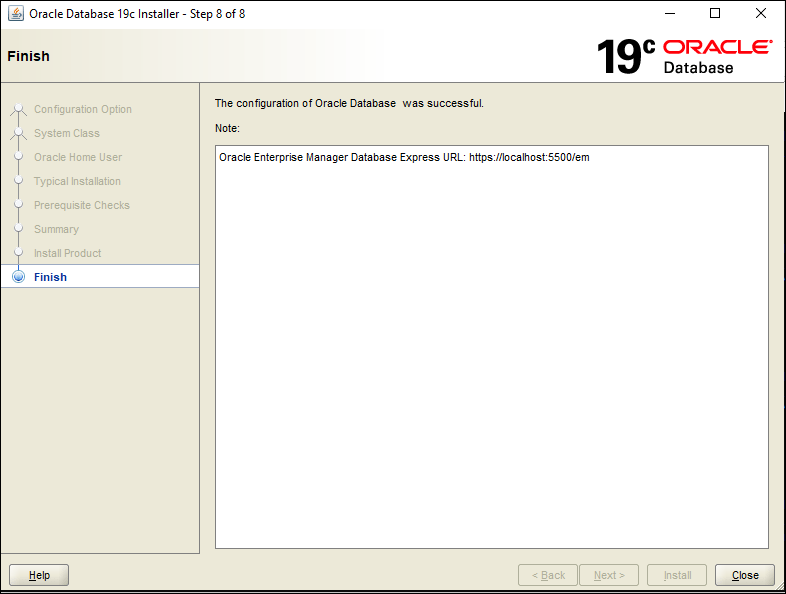Viewport: 786px width, 594px height.
Task: Click the Java installer icon in title bar
Action: pos(16,14)
